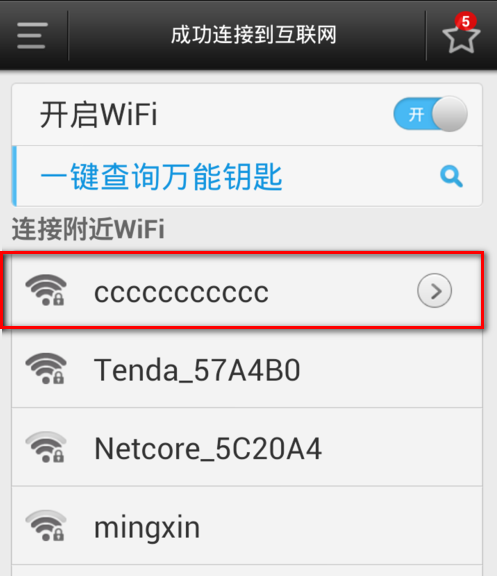The image size is (499, 576).
Task: Click the ccccccccccc WiFi signal icon
Action: click(46, 290)
